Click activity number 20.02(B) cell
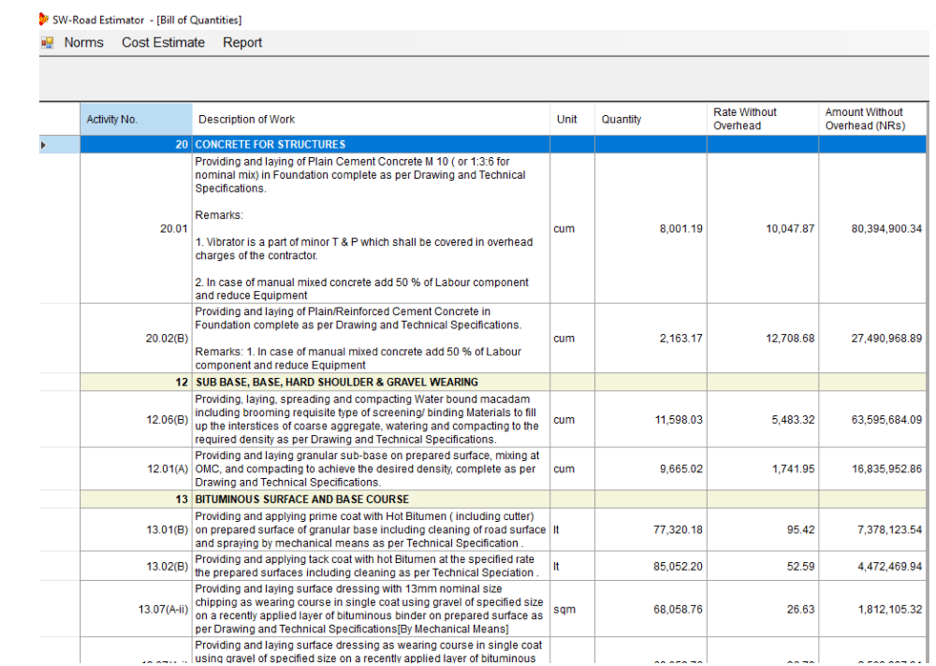Image resolution: width=936 pixels, height=666 pixels. pos(166,338)
